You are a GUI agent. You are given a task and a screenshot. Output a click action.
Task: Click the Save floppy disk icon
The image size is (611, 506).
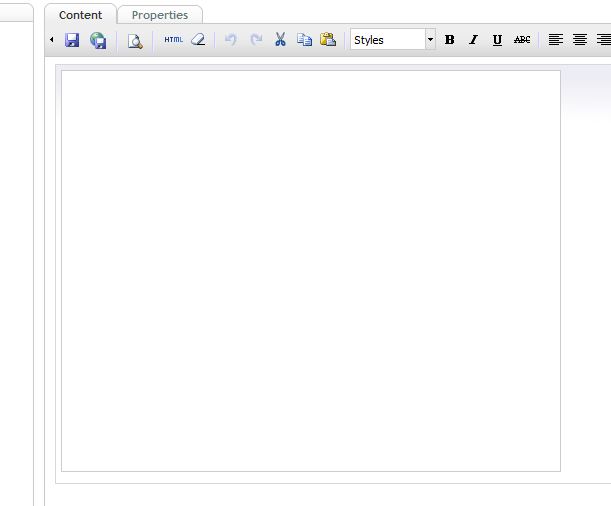[x=72, y=40]
